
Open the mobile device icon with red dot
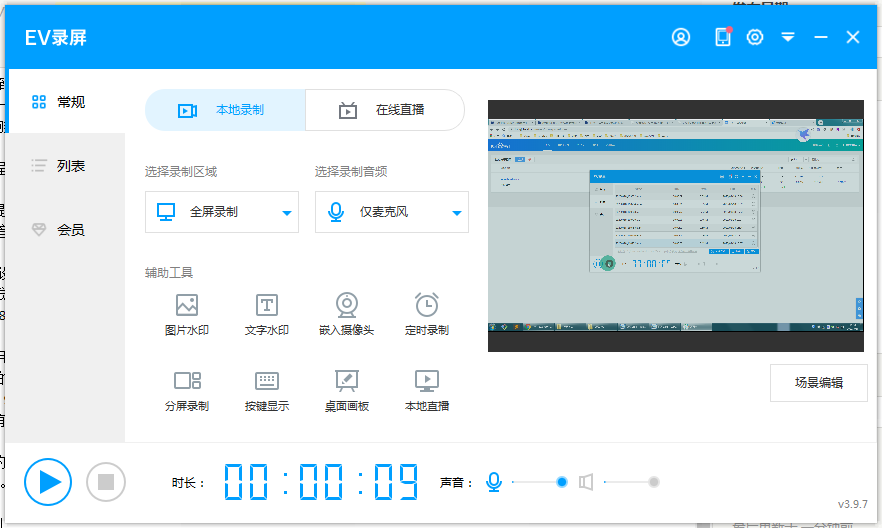point(723,37)
